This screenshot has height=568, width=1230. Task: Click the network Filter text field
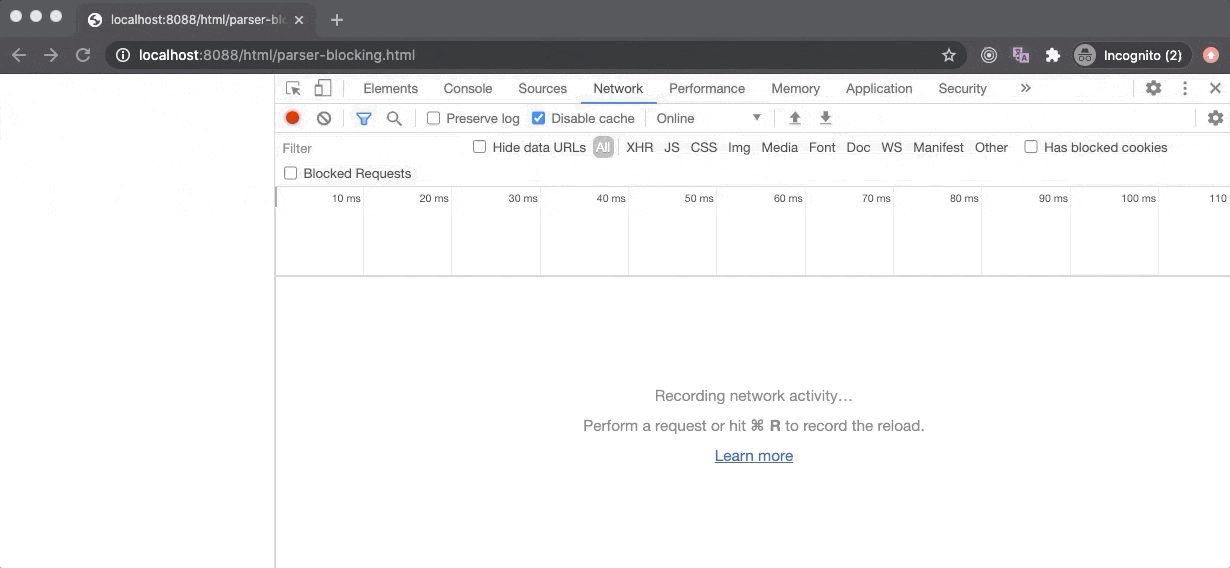(x=371, y=148)
